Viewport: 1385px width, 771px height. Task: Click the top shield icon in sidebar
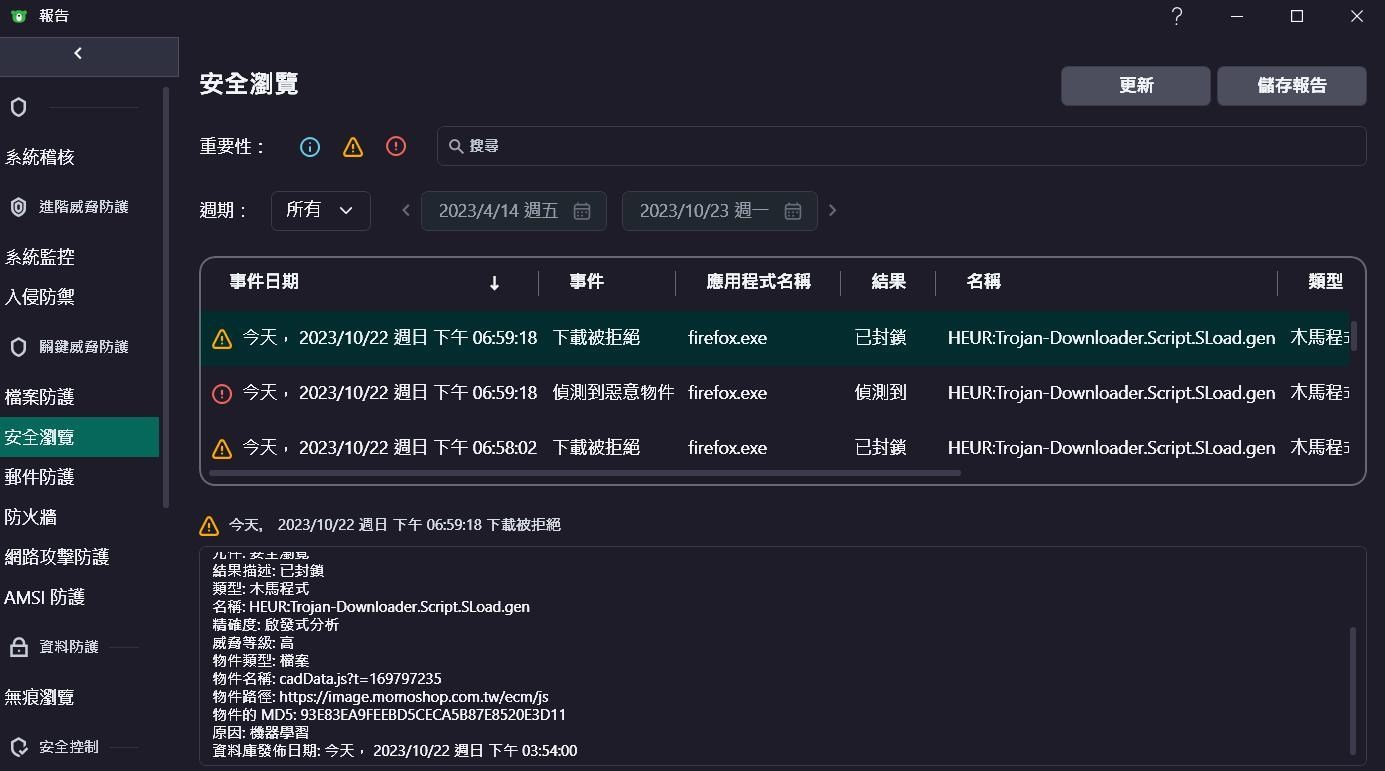[x=18, y=107]
